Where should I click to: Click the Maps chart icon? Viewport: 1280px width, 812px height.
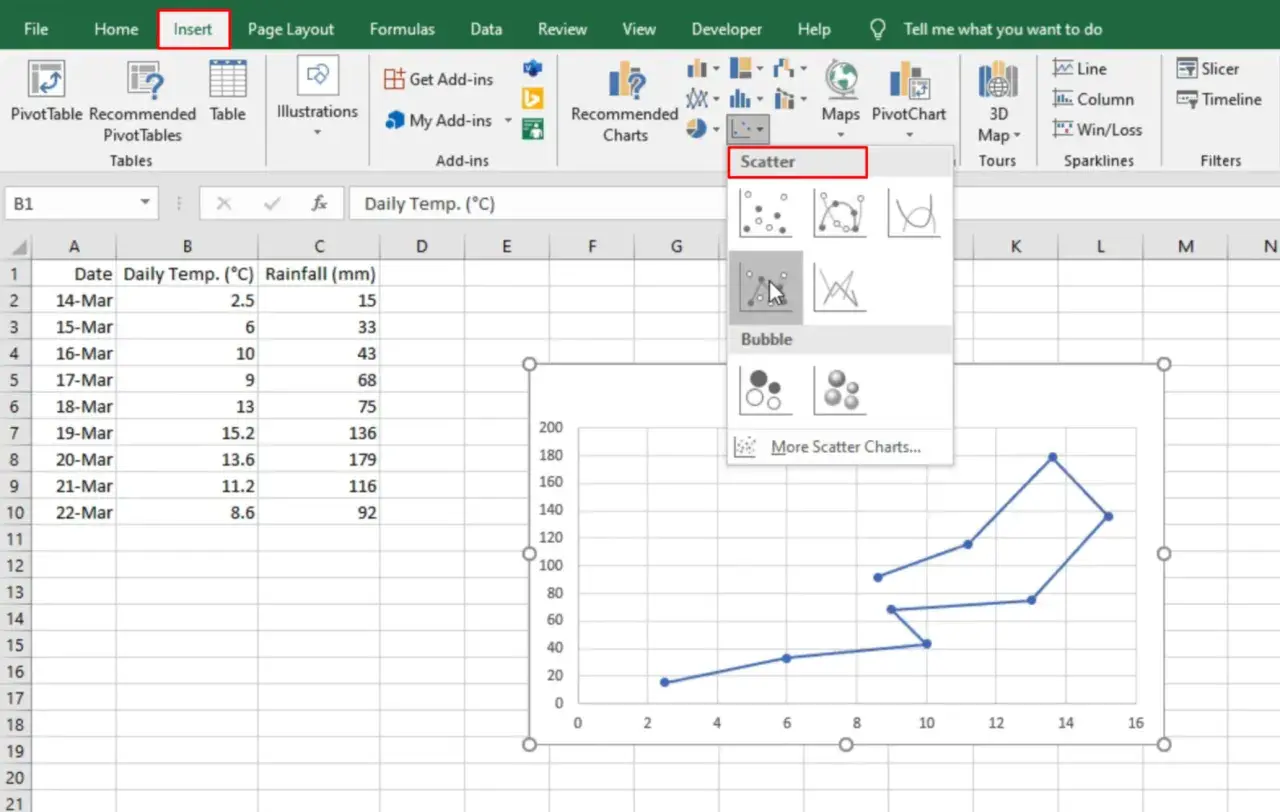(841, 79)
